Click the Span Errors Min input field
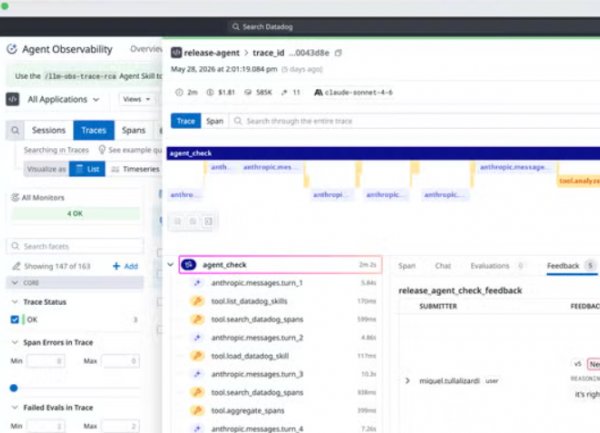600x433 pixels. point(46,361)
